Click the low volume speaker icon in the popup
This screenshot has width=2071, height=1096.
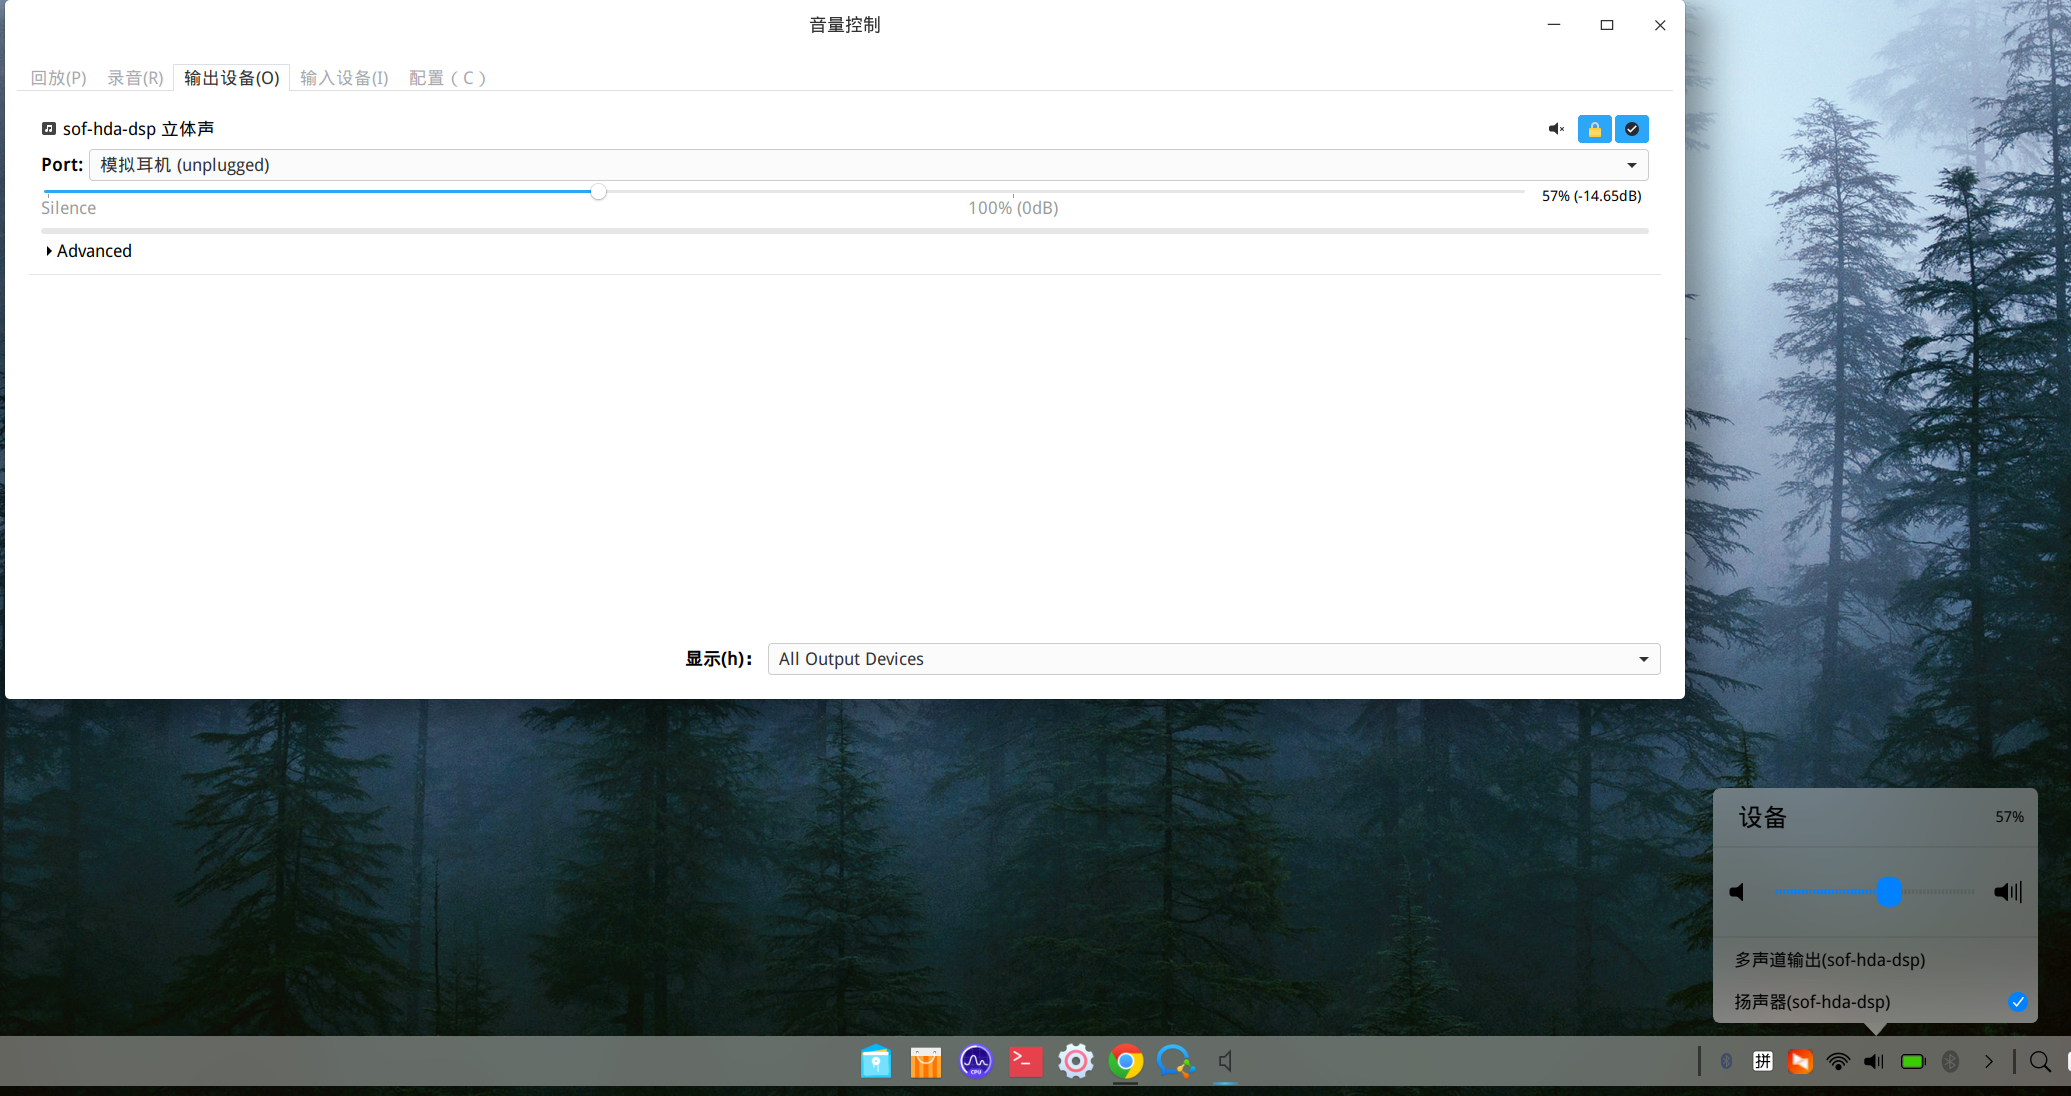[x=1737, y=892]
